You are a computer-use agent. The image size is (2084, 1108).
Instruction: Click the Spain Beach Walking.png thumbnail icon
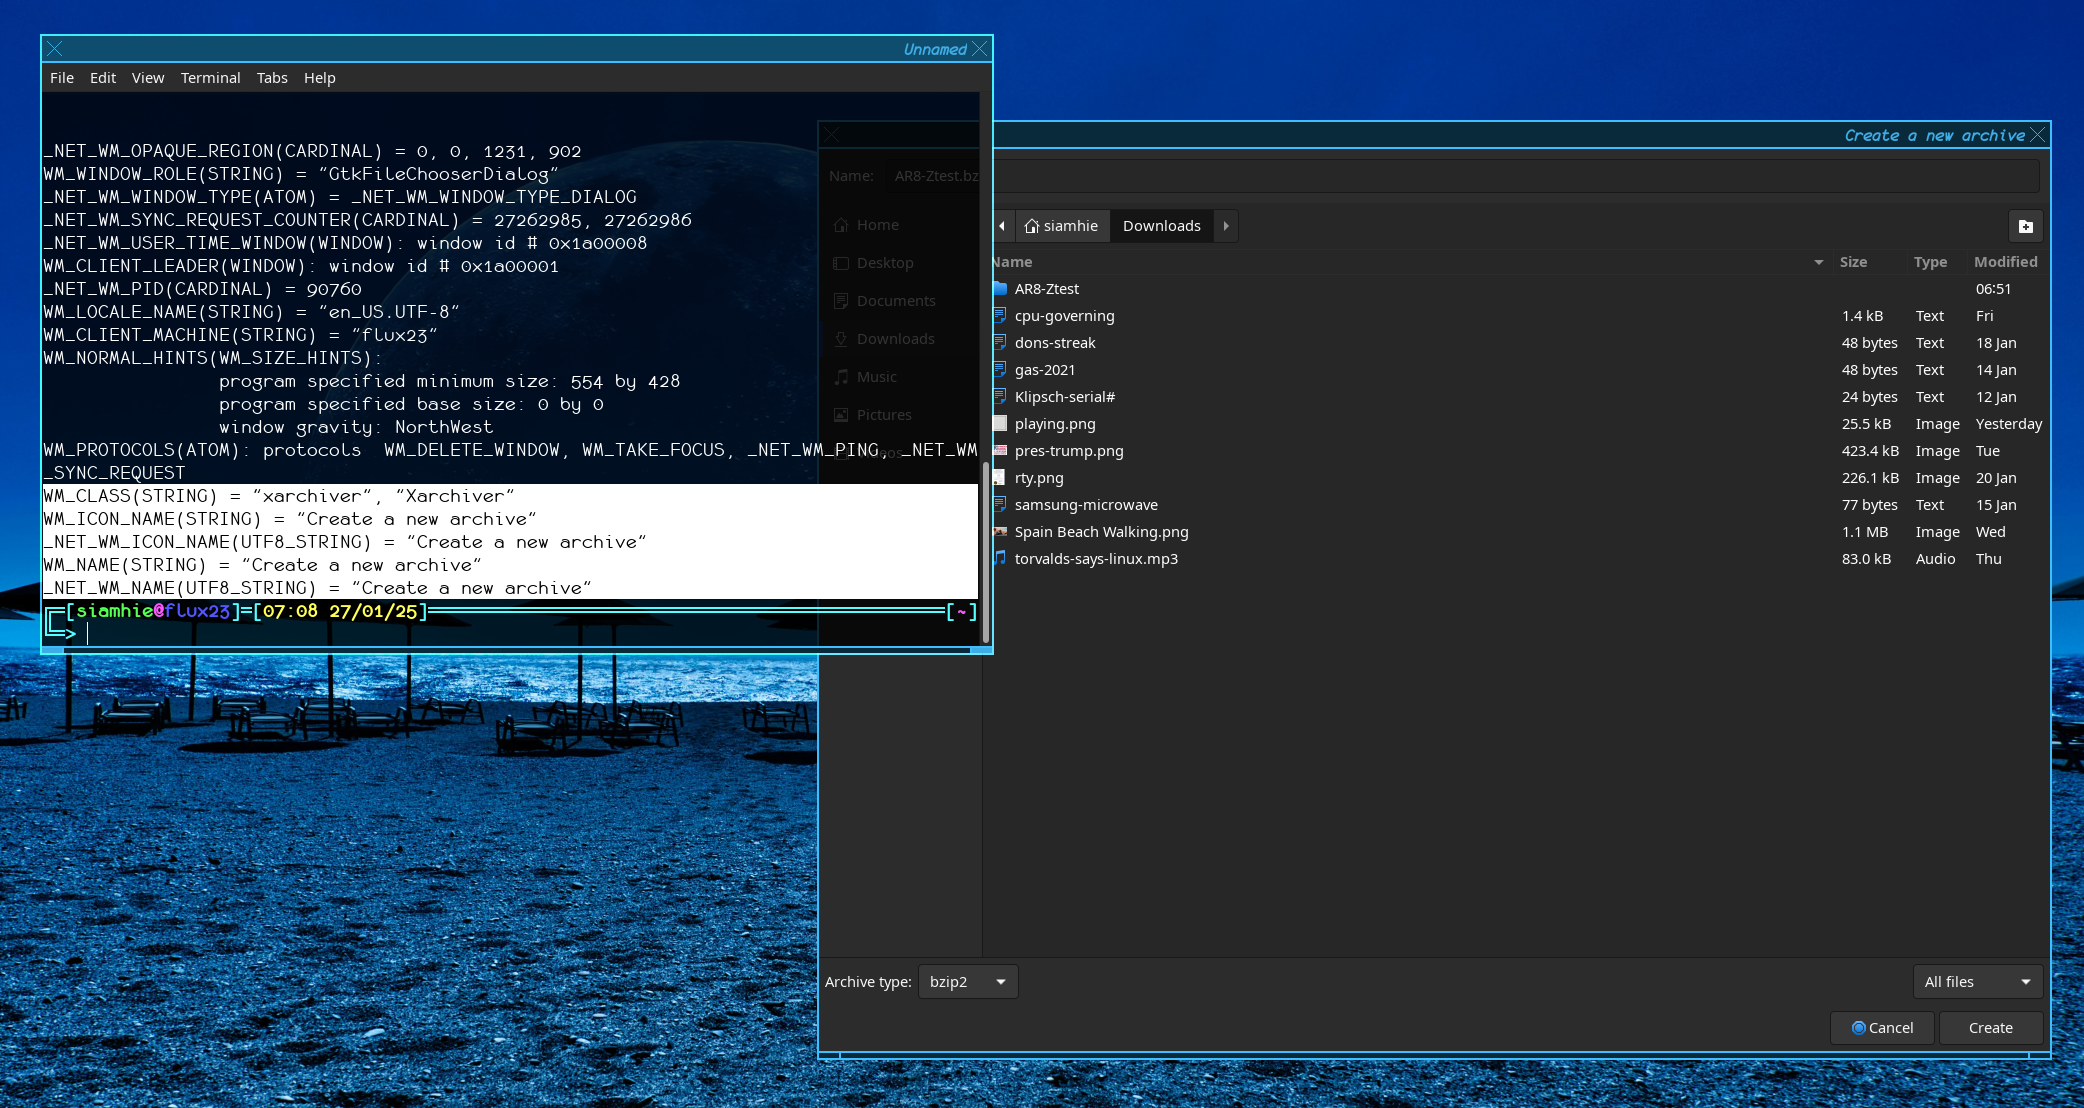click(x=1000, y=532)
